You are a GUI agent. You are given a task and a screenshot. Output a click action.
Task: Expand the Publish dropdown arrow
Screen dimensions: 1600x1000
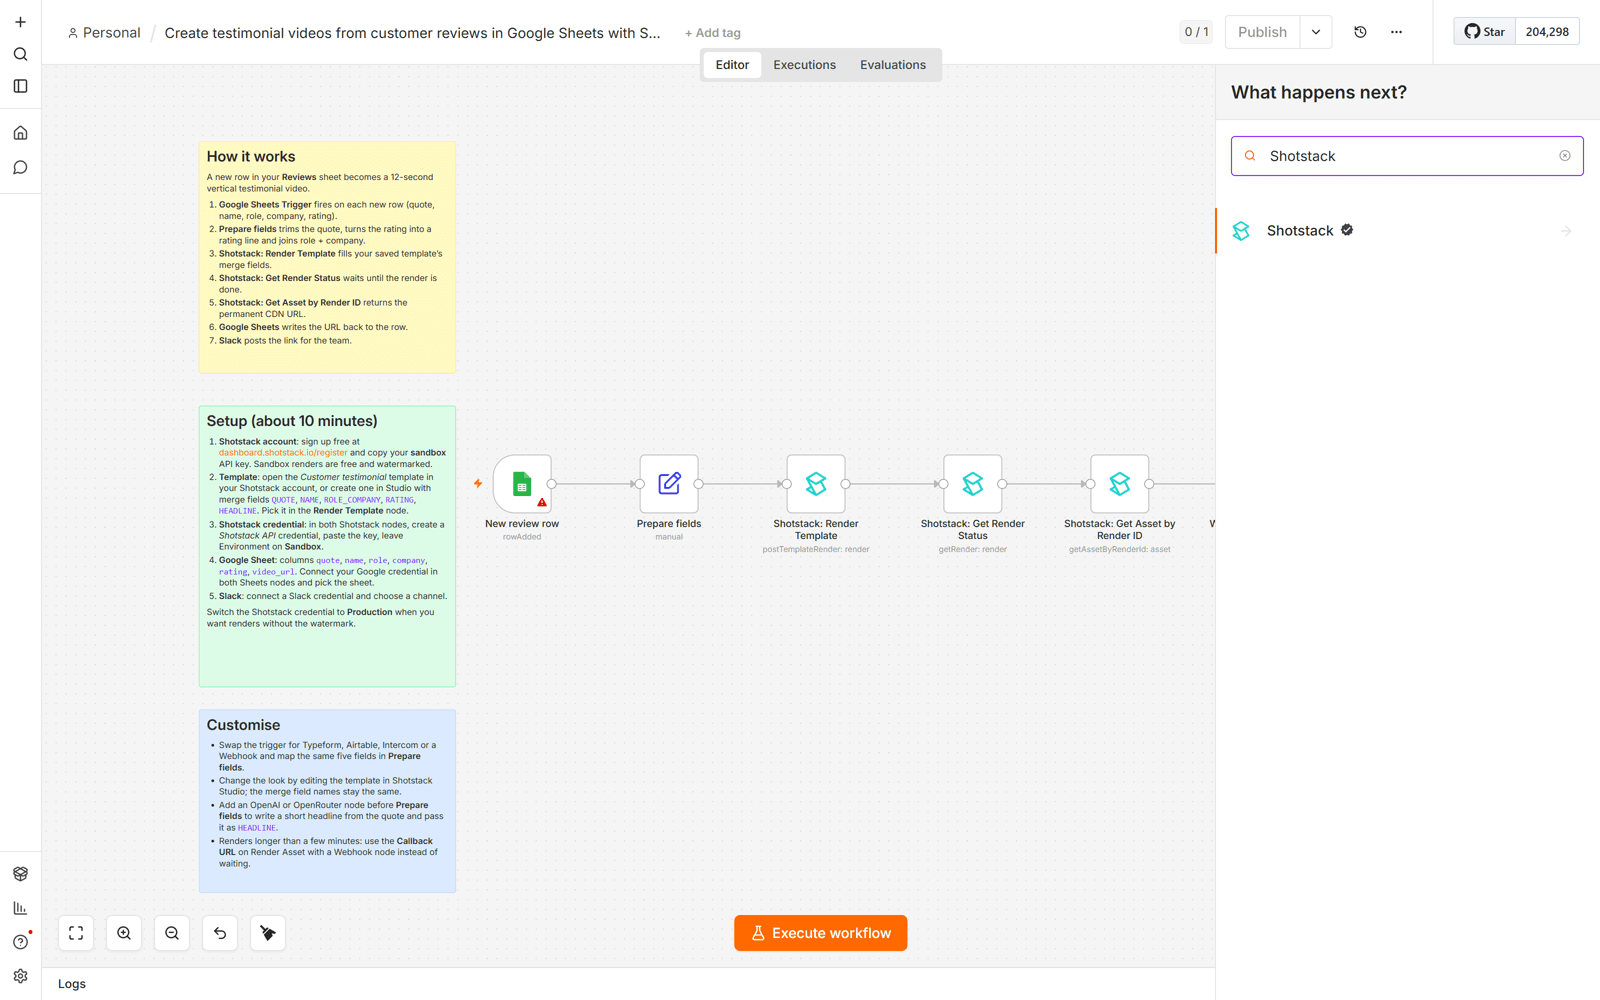click(1316, 32)
